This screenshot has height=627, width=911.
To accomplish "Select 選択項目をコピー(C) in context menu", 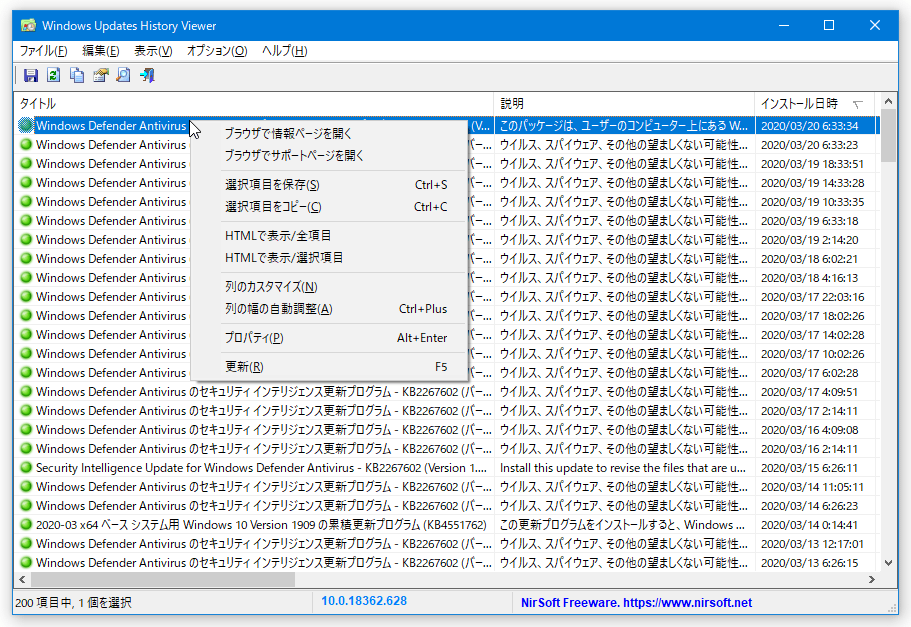I will pos(329,207).
